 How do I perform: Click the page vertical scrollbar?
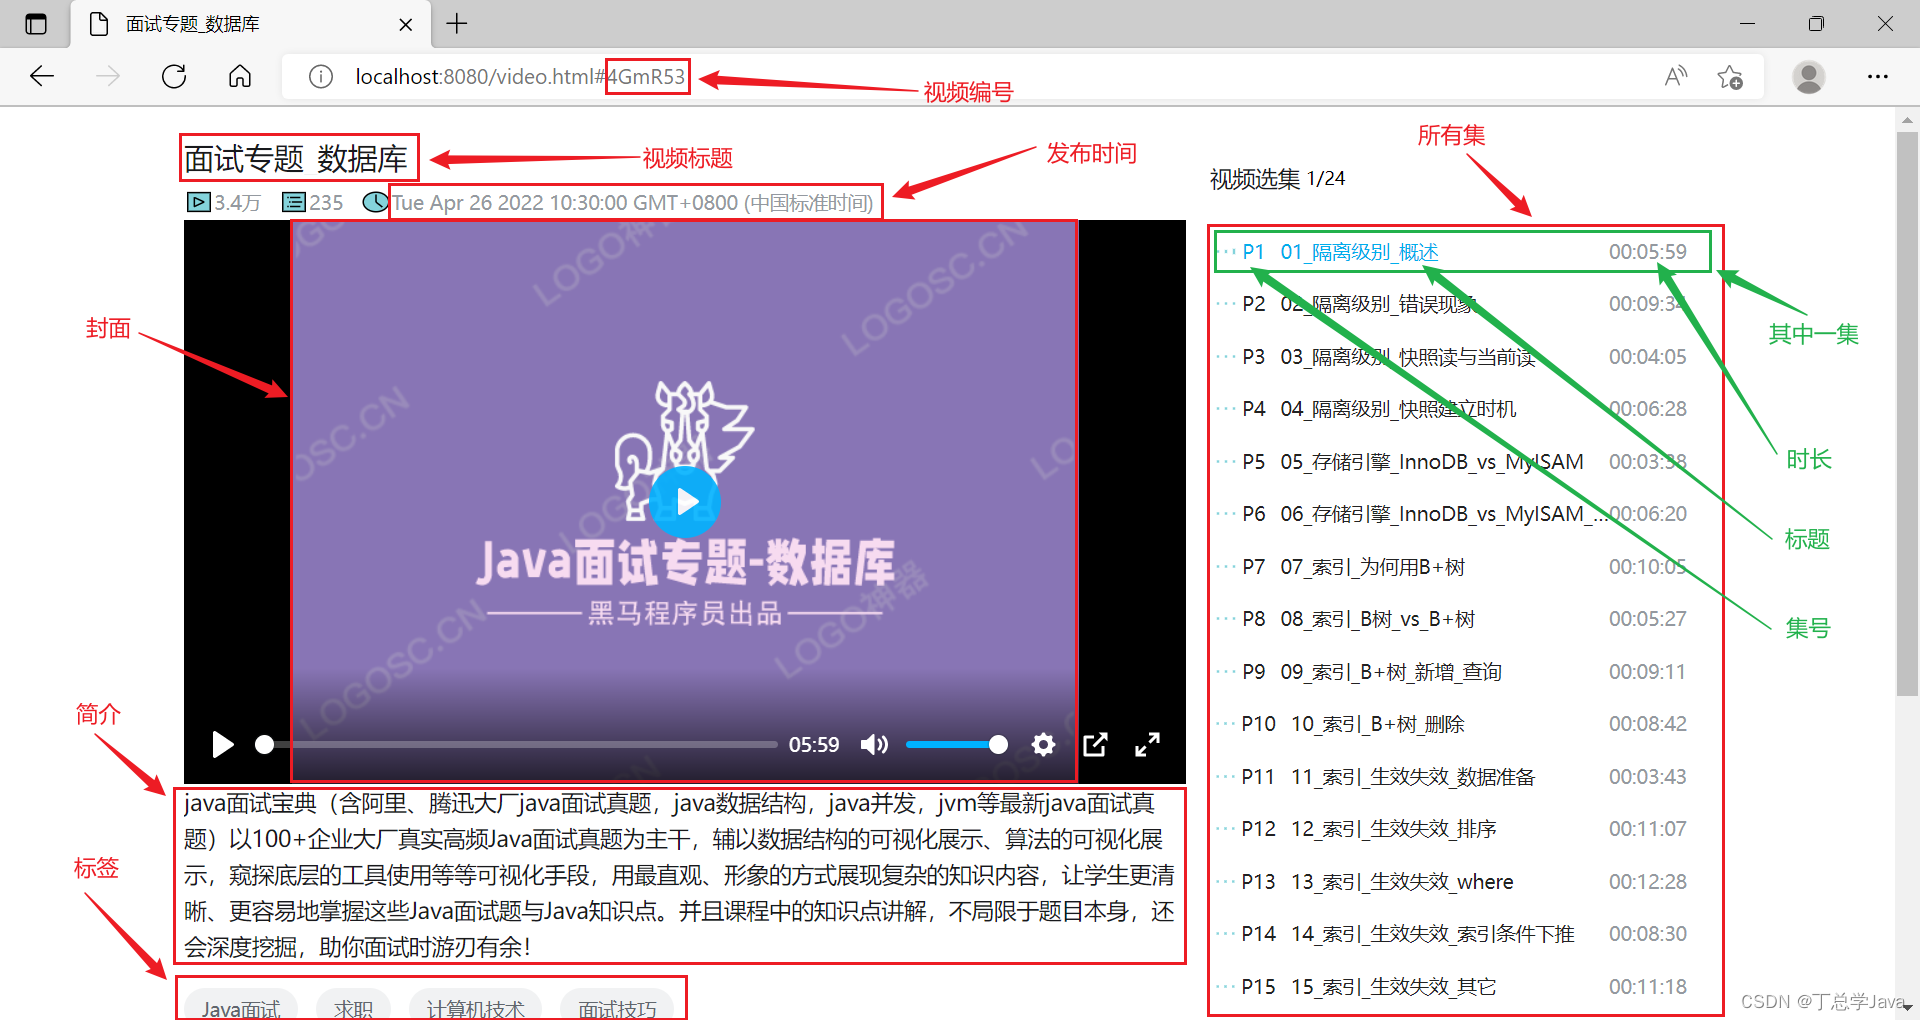pos(1907,413)
